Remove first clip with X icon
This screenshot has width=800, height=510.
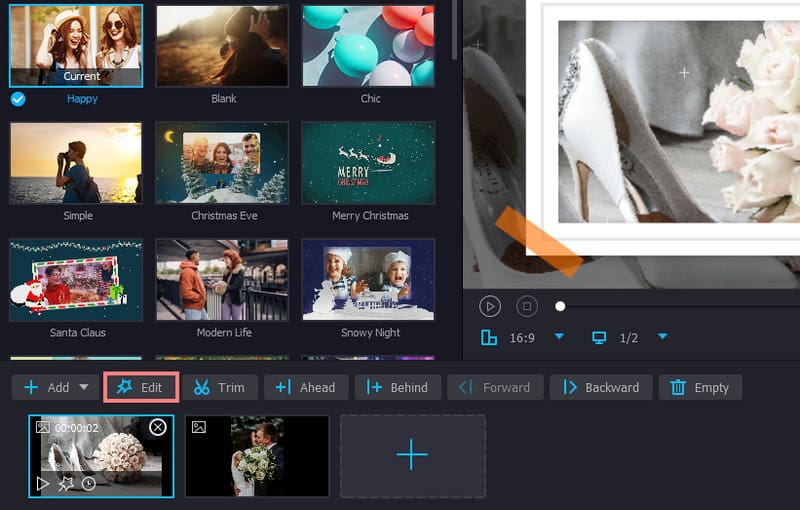(157, 428)
